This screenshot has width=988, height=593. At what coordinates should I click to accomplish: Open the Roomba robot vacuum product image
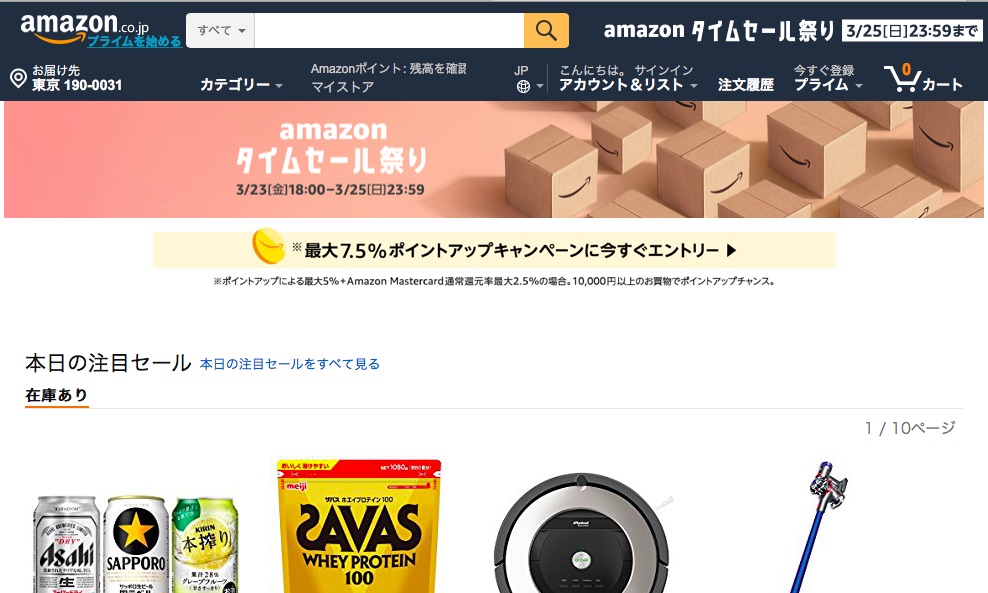point(582,534)
